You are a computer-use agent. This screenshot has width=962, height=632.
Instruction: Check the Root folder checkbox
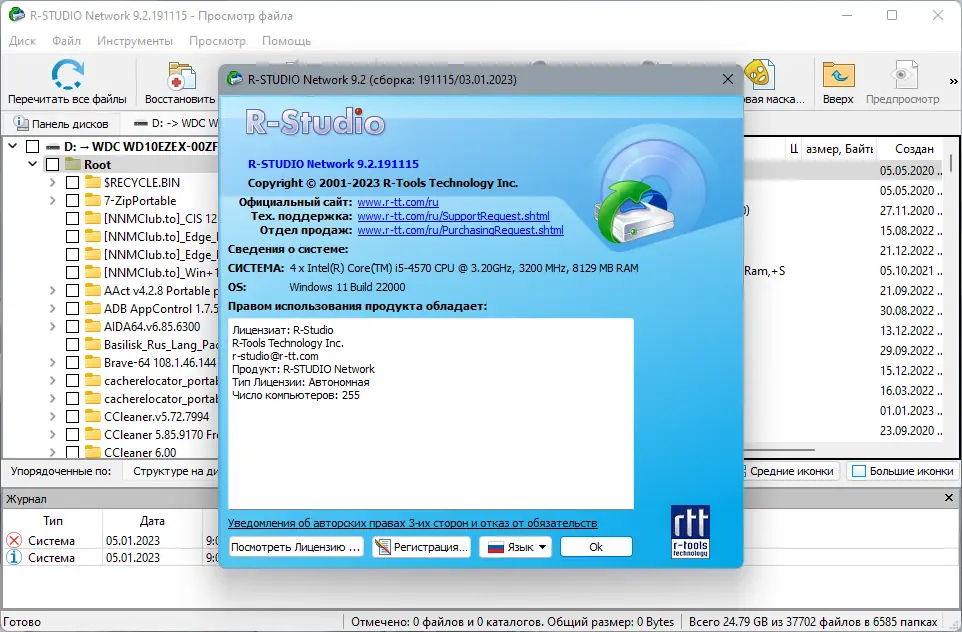55,162
